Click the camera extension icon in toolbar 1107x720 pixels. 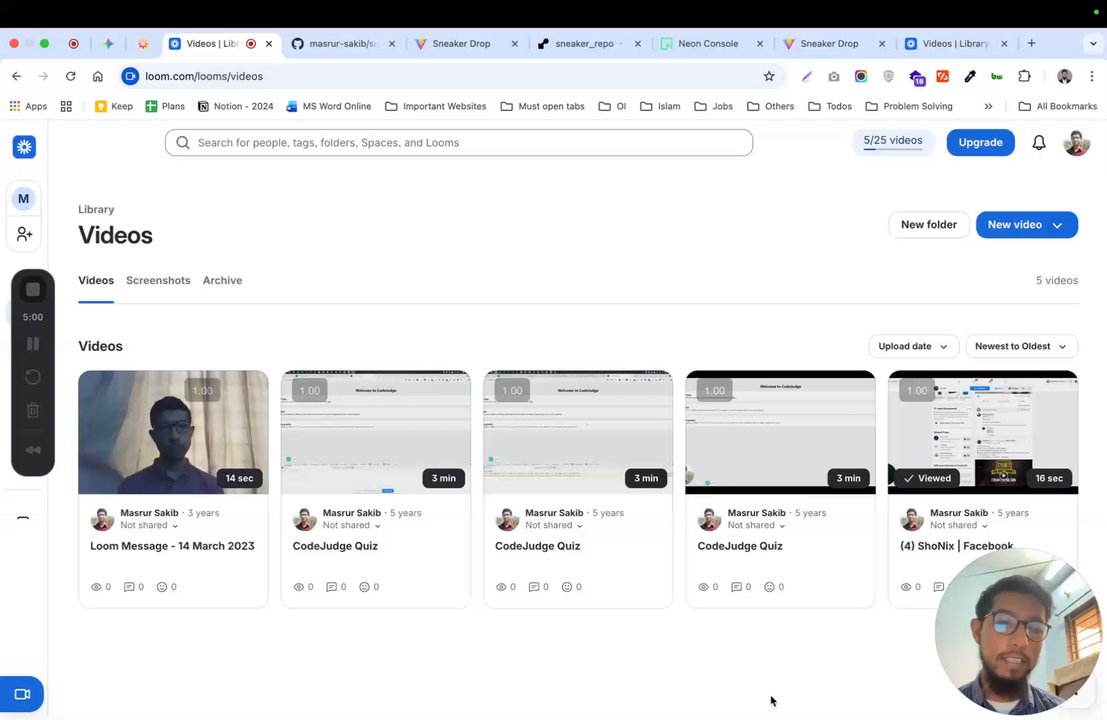pyautogui.click(x=834, y=76)
